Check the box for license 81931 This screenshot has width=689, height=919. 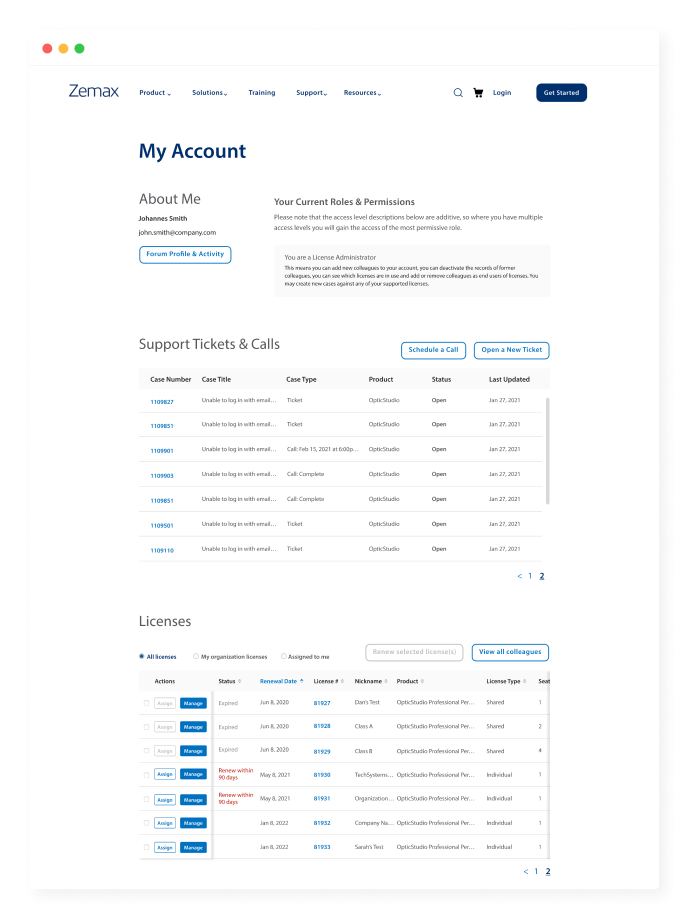(146, 799)
